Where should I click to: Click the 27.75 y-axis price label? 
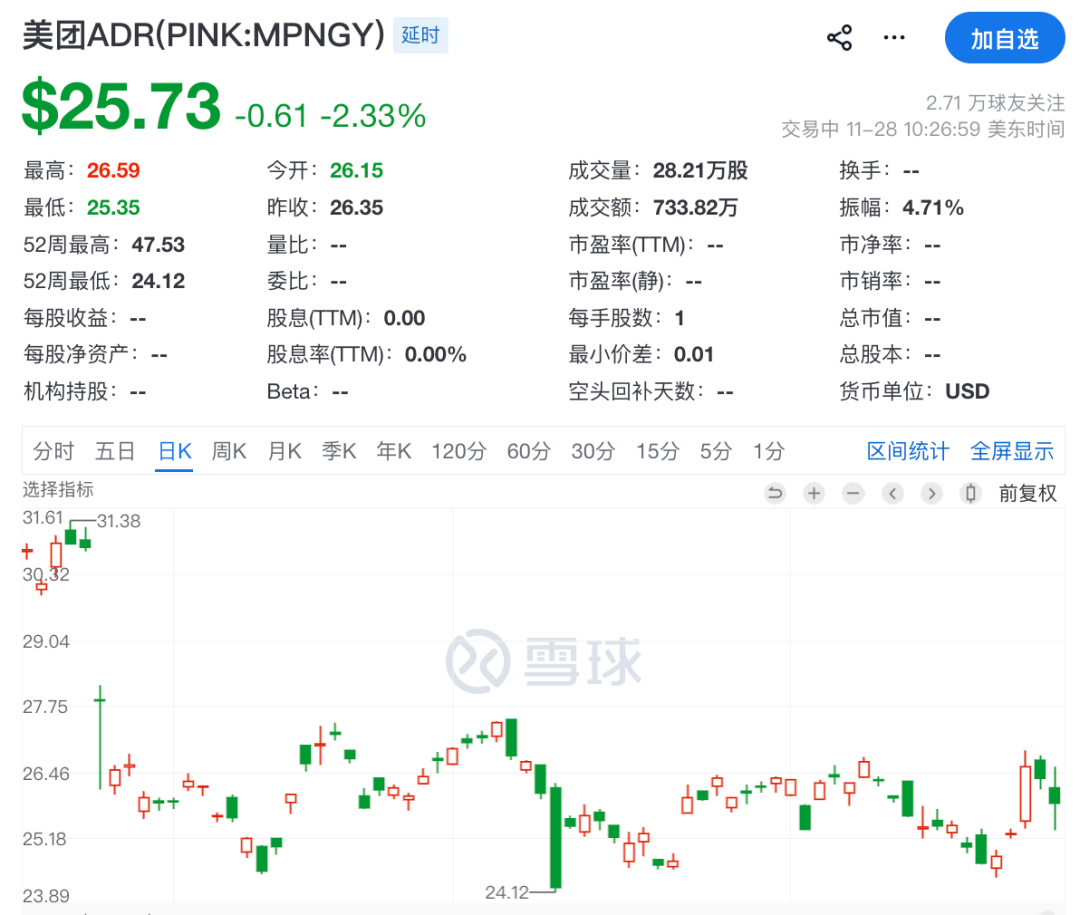[45, 706]
